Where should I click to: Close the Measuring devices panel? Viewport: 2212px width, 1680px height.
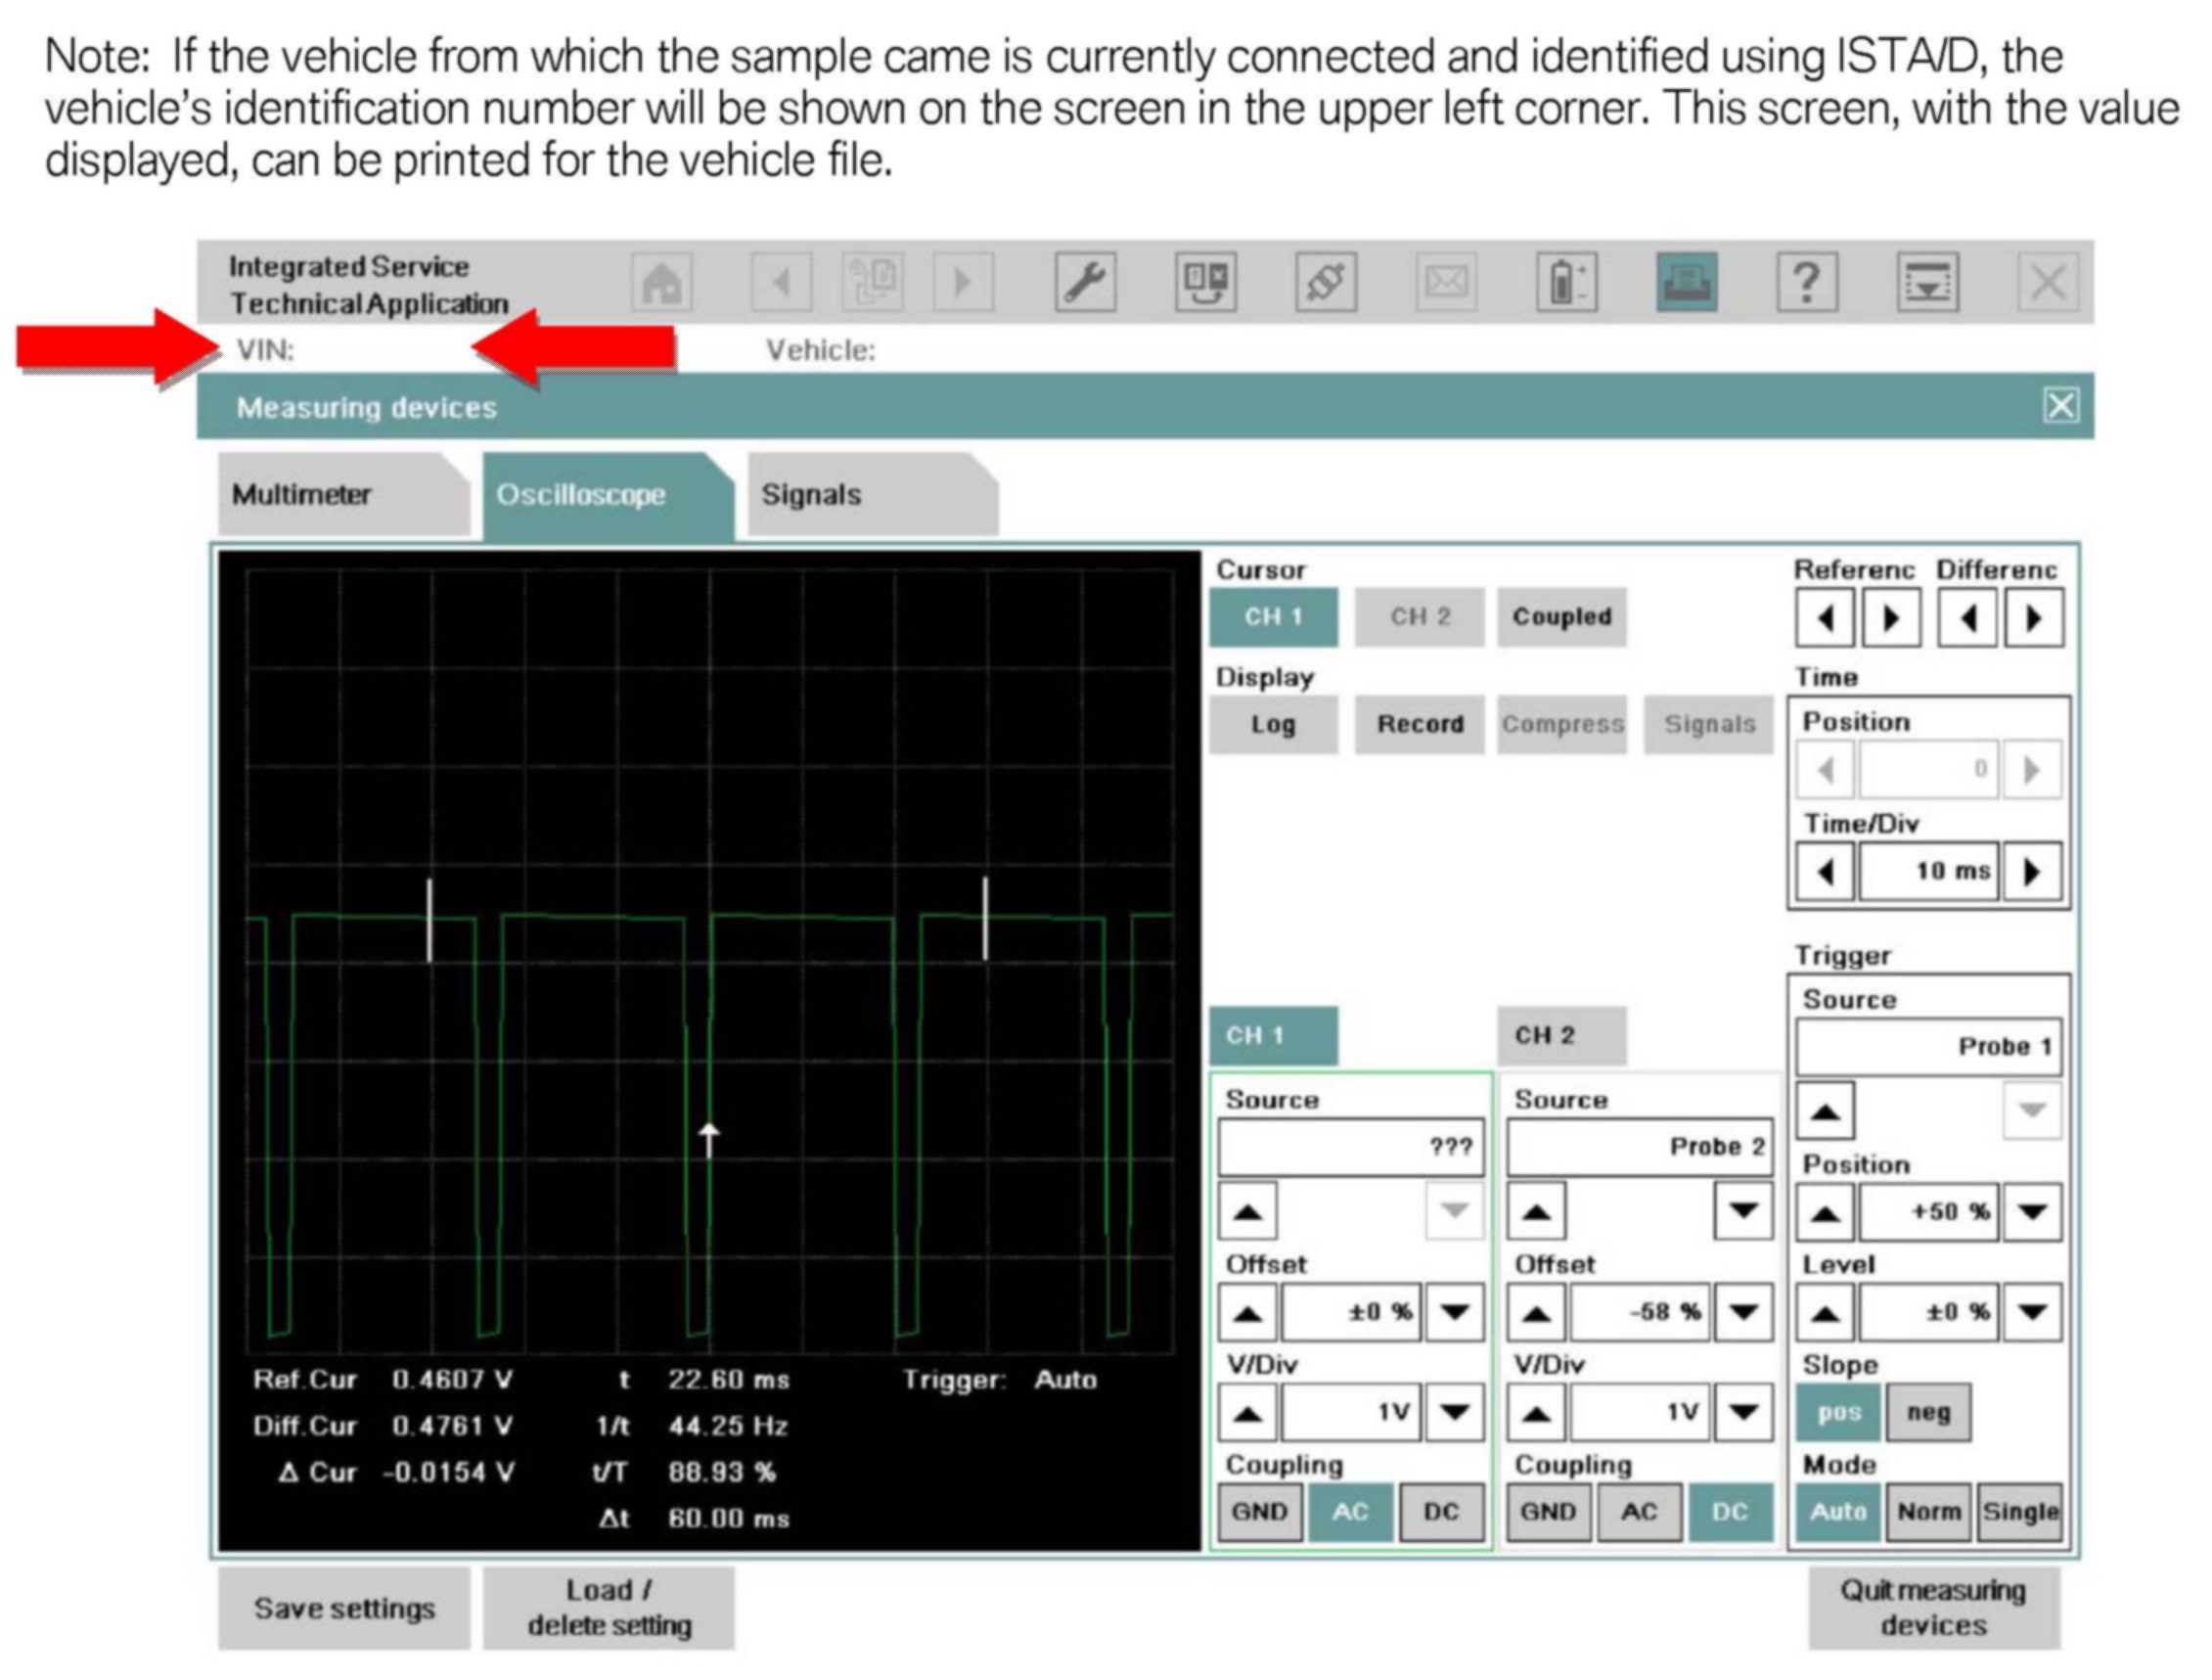(x=2060, y=406)
